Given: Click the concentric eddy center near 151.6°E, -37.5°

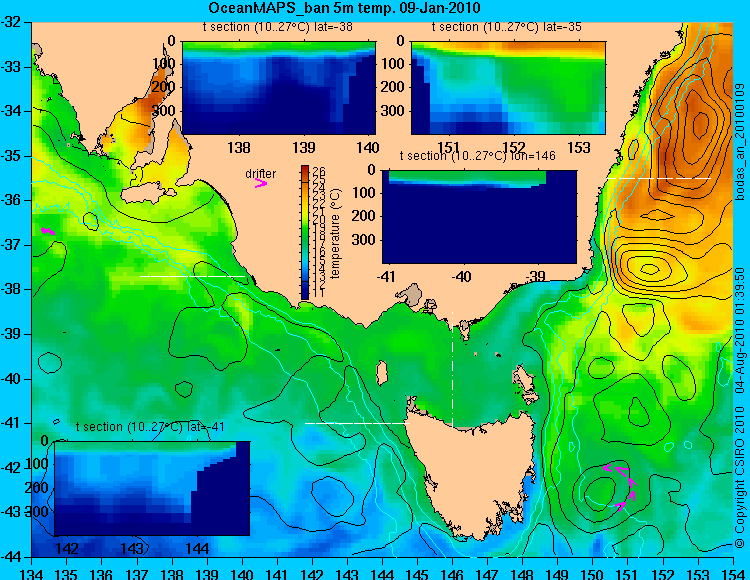Looking at the screenshot, I should (649, 269).
